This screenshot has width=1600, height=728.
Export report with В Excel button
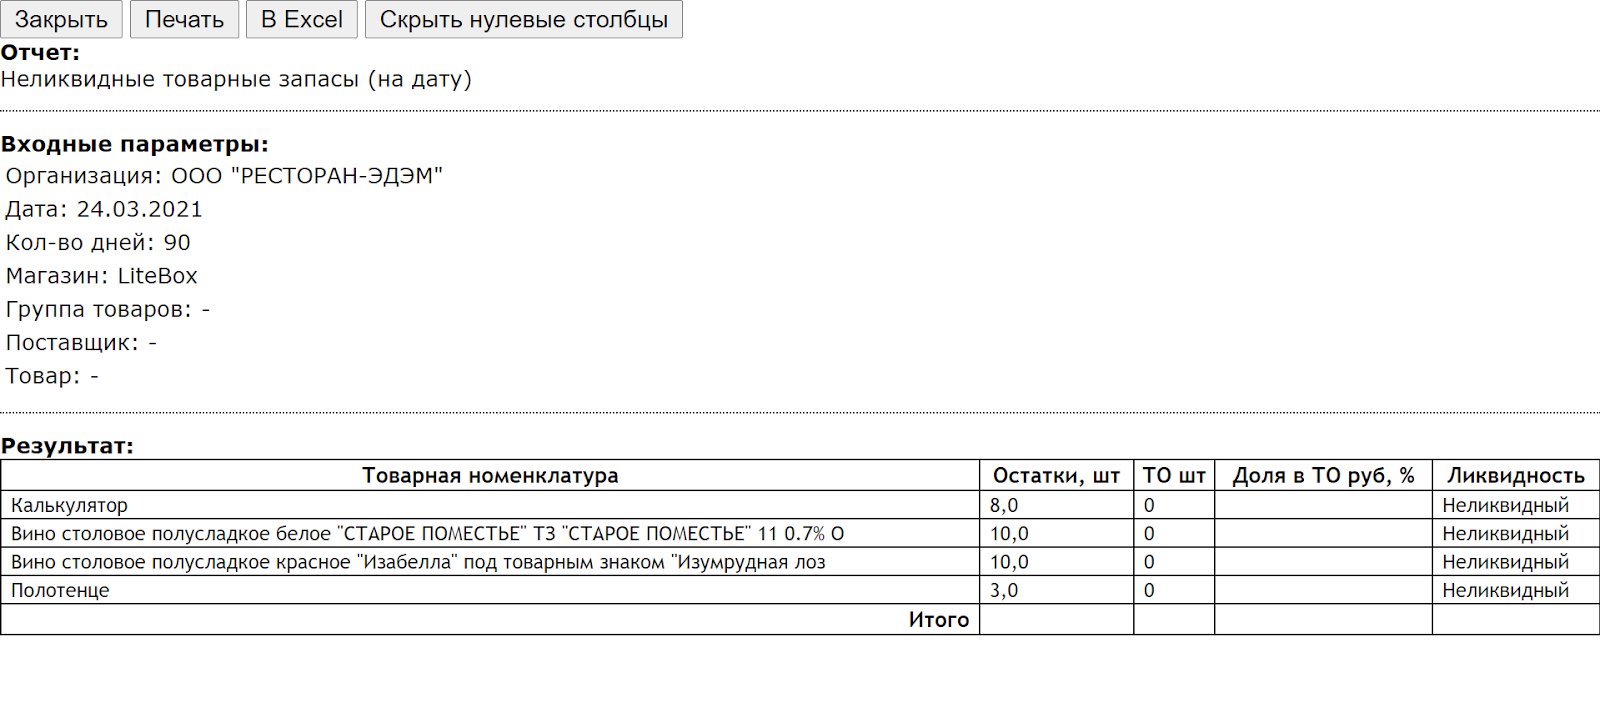point(301,19)
